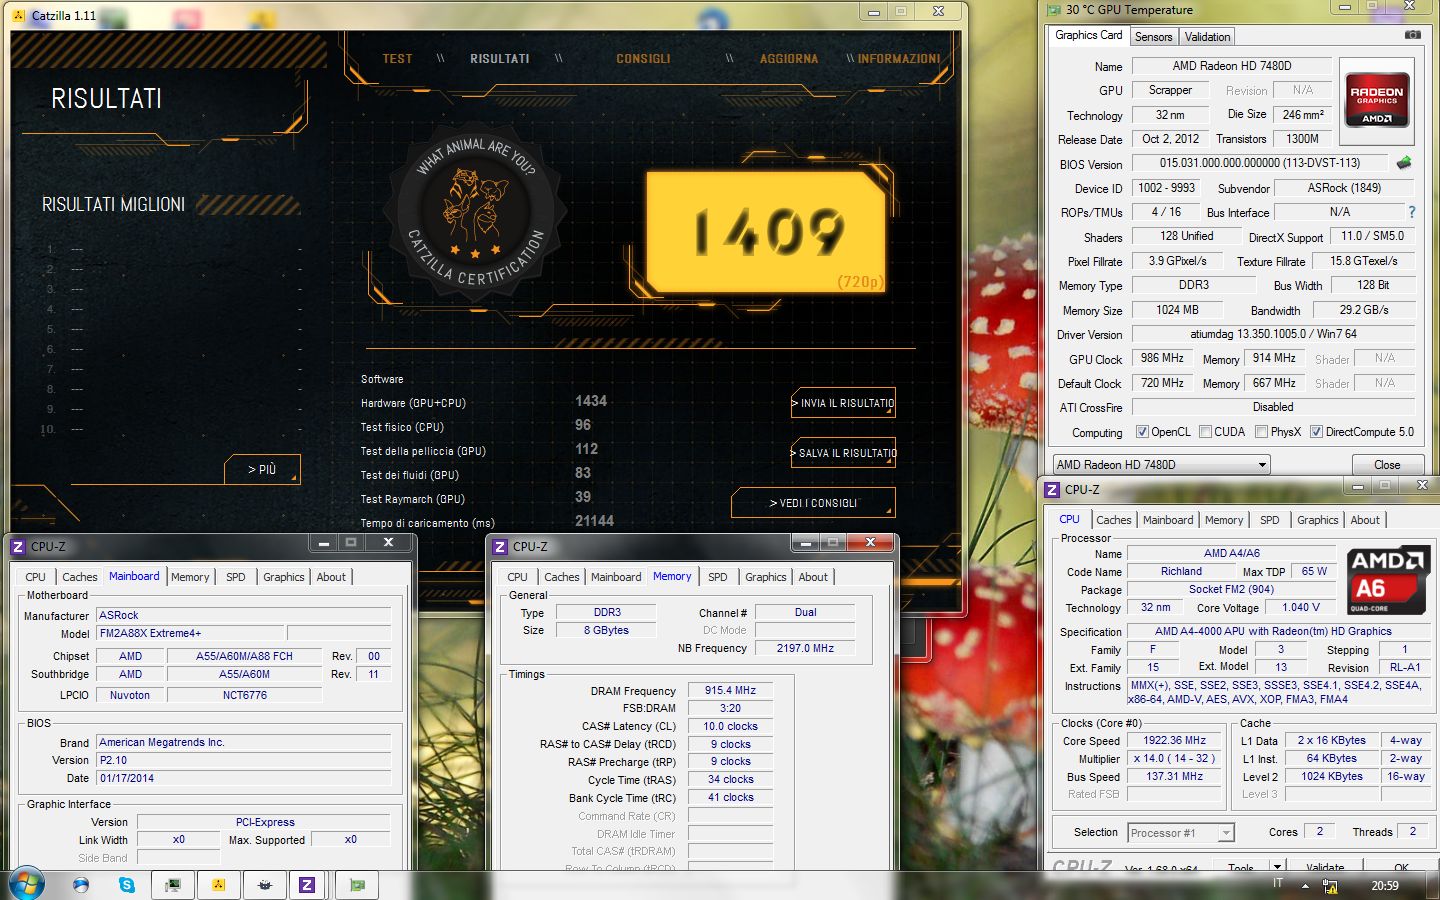
Task: Open Graphics tab in Mainboard CPU-Z window
Action: 284,577
